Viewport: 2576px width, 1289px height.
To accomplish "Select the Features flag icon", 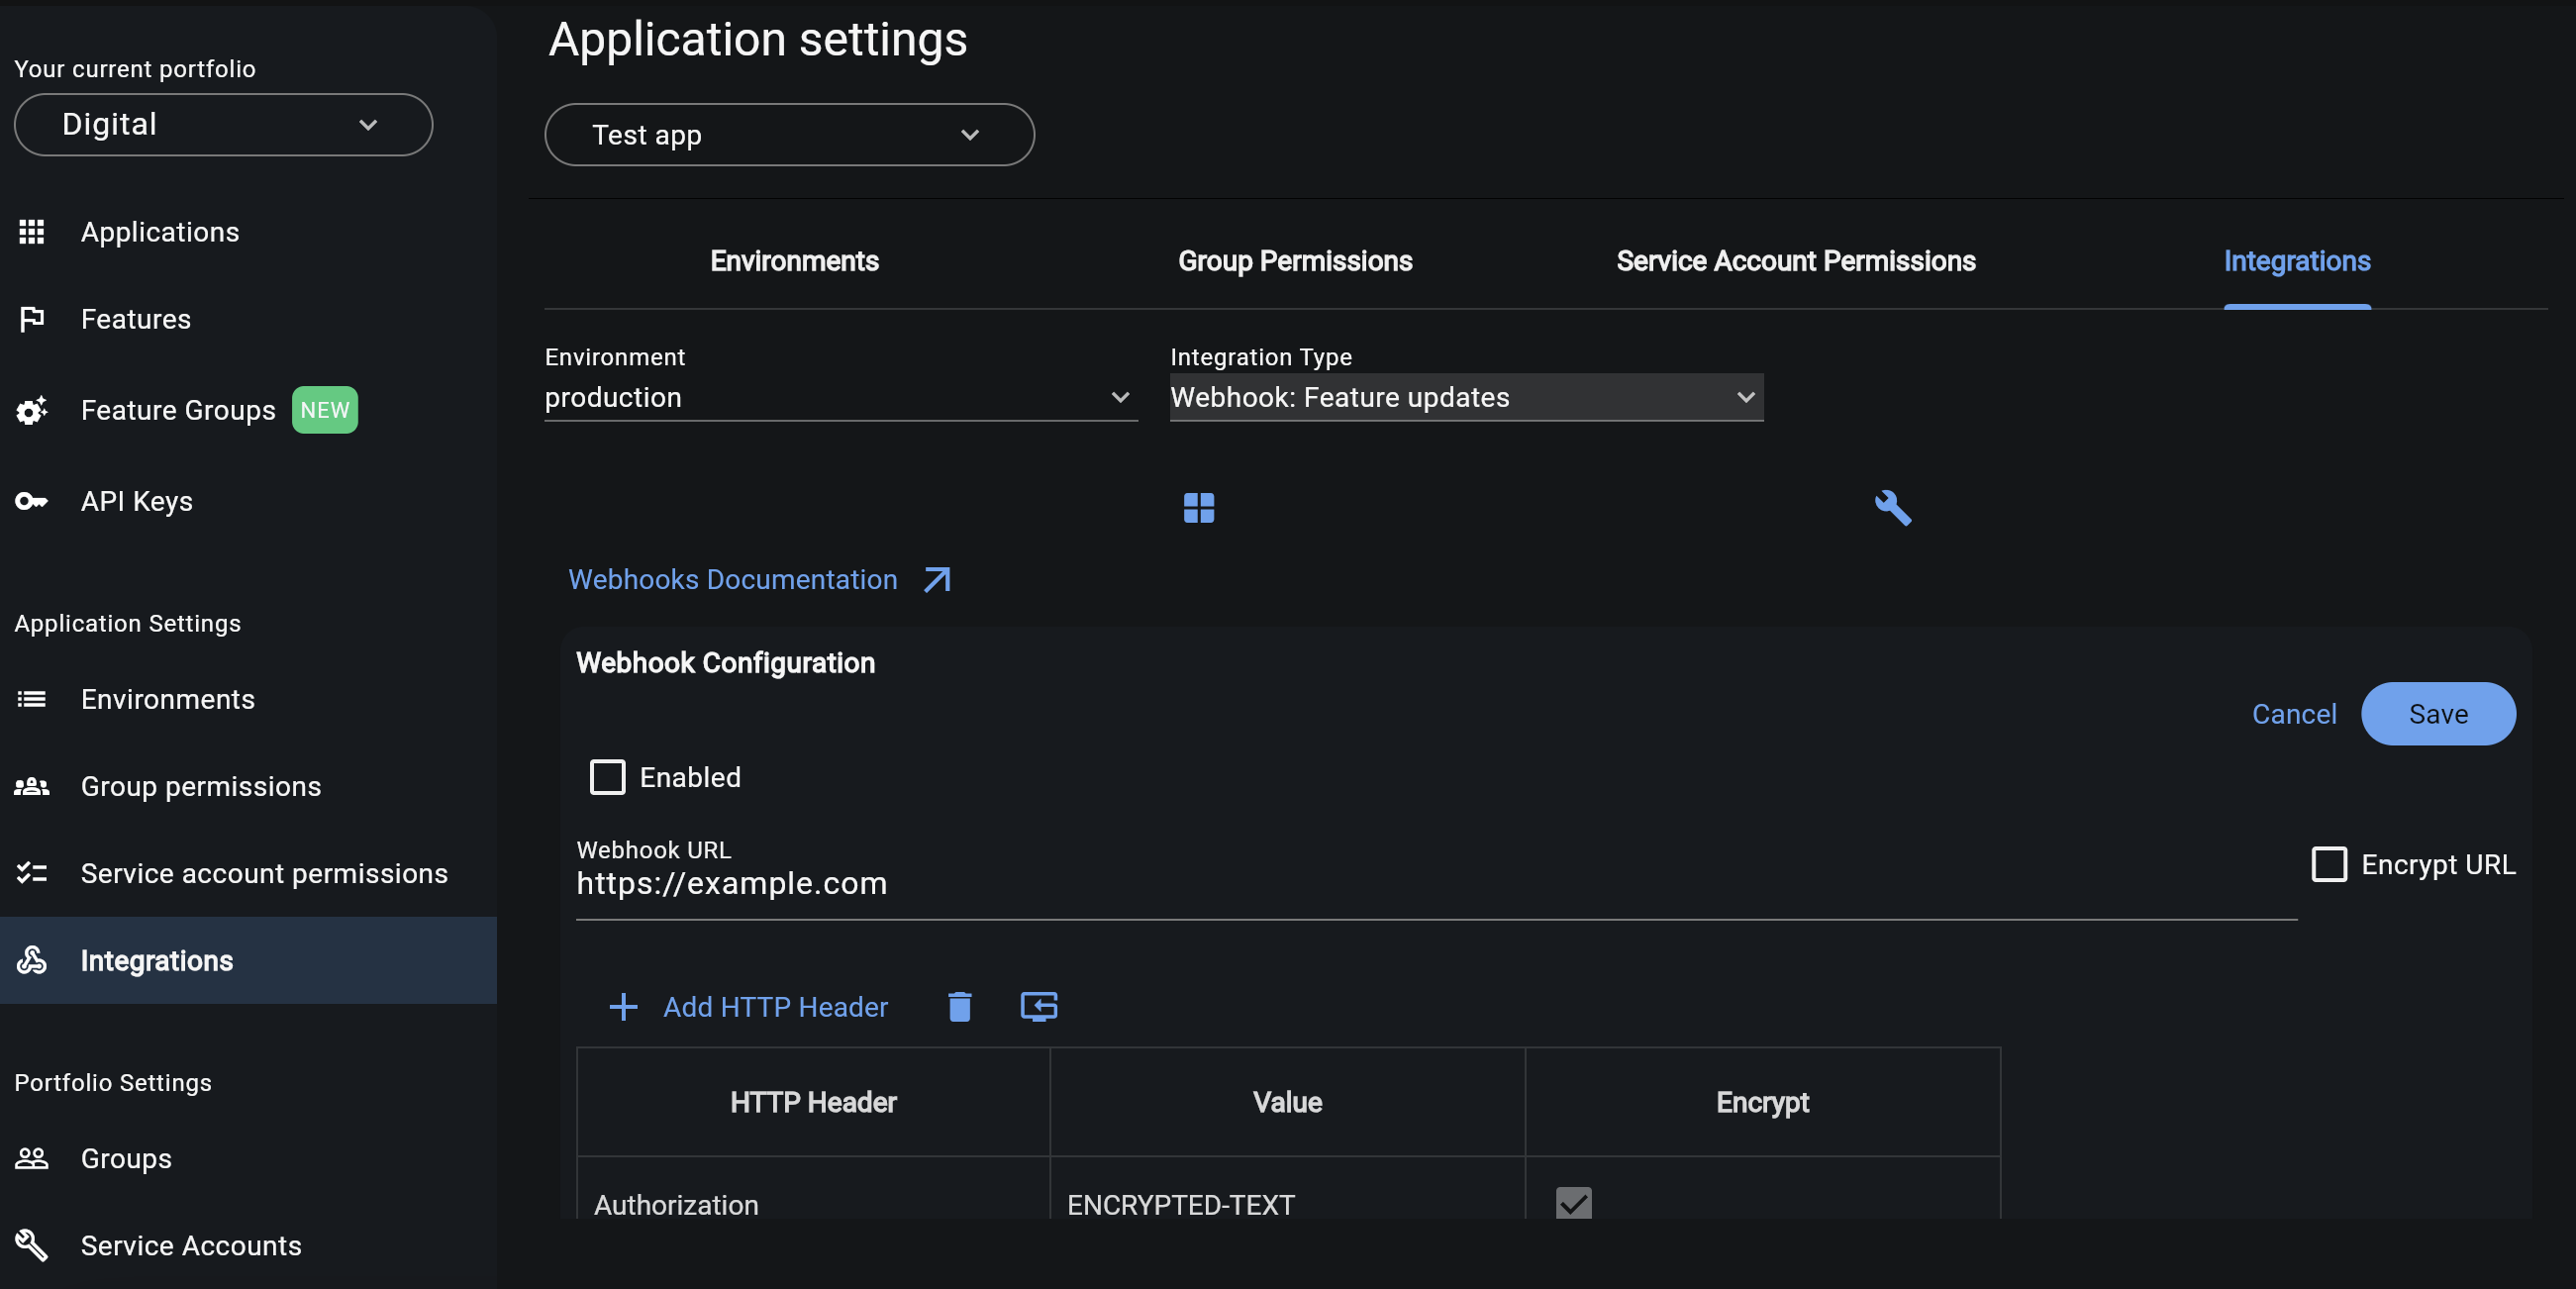I will pos(31,319).
